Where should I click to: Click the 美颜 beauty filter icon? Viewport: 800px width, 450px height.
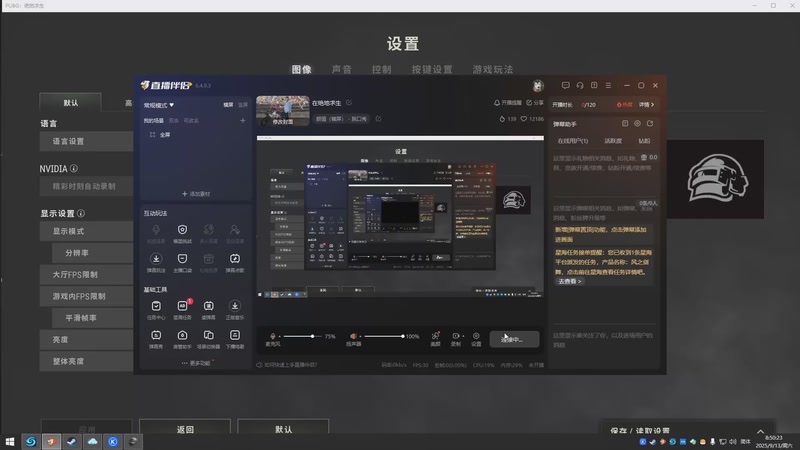(x=435, y=336)
